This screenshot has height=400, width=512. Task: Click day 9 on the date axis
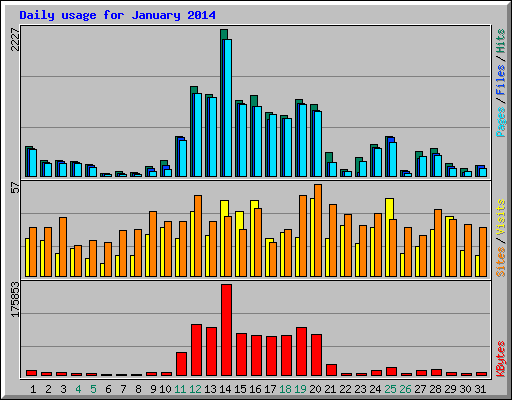tap(153, 389)
